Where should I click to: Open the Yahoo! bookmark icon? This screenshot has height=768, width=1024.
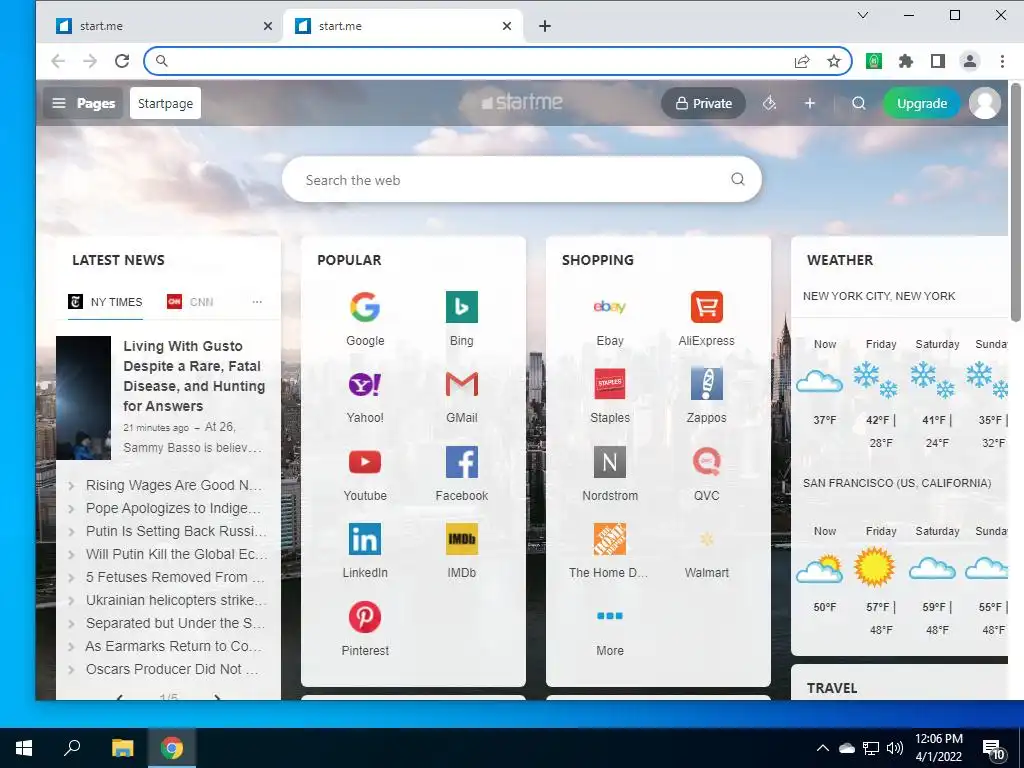364,385
